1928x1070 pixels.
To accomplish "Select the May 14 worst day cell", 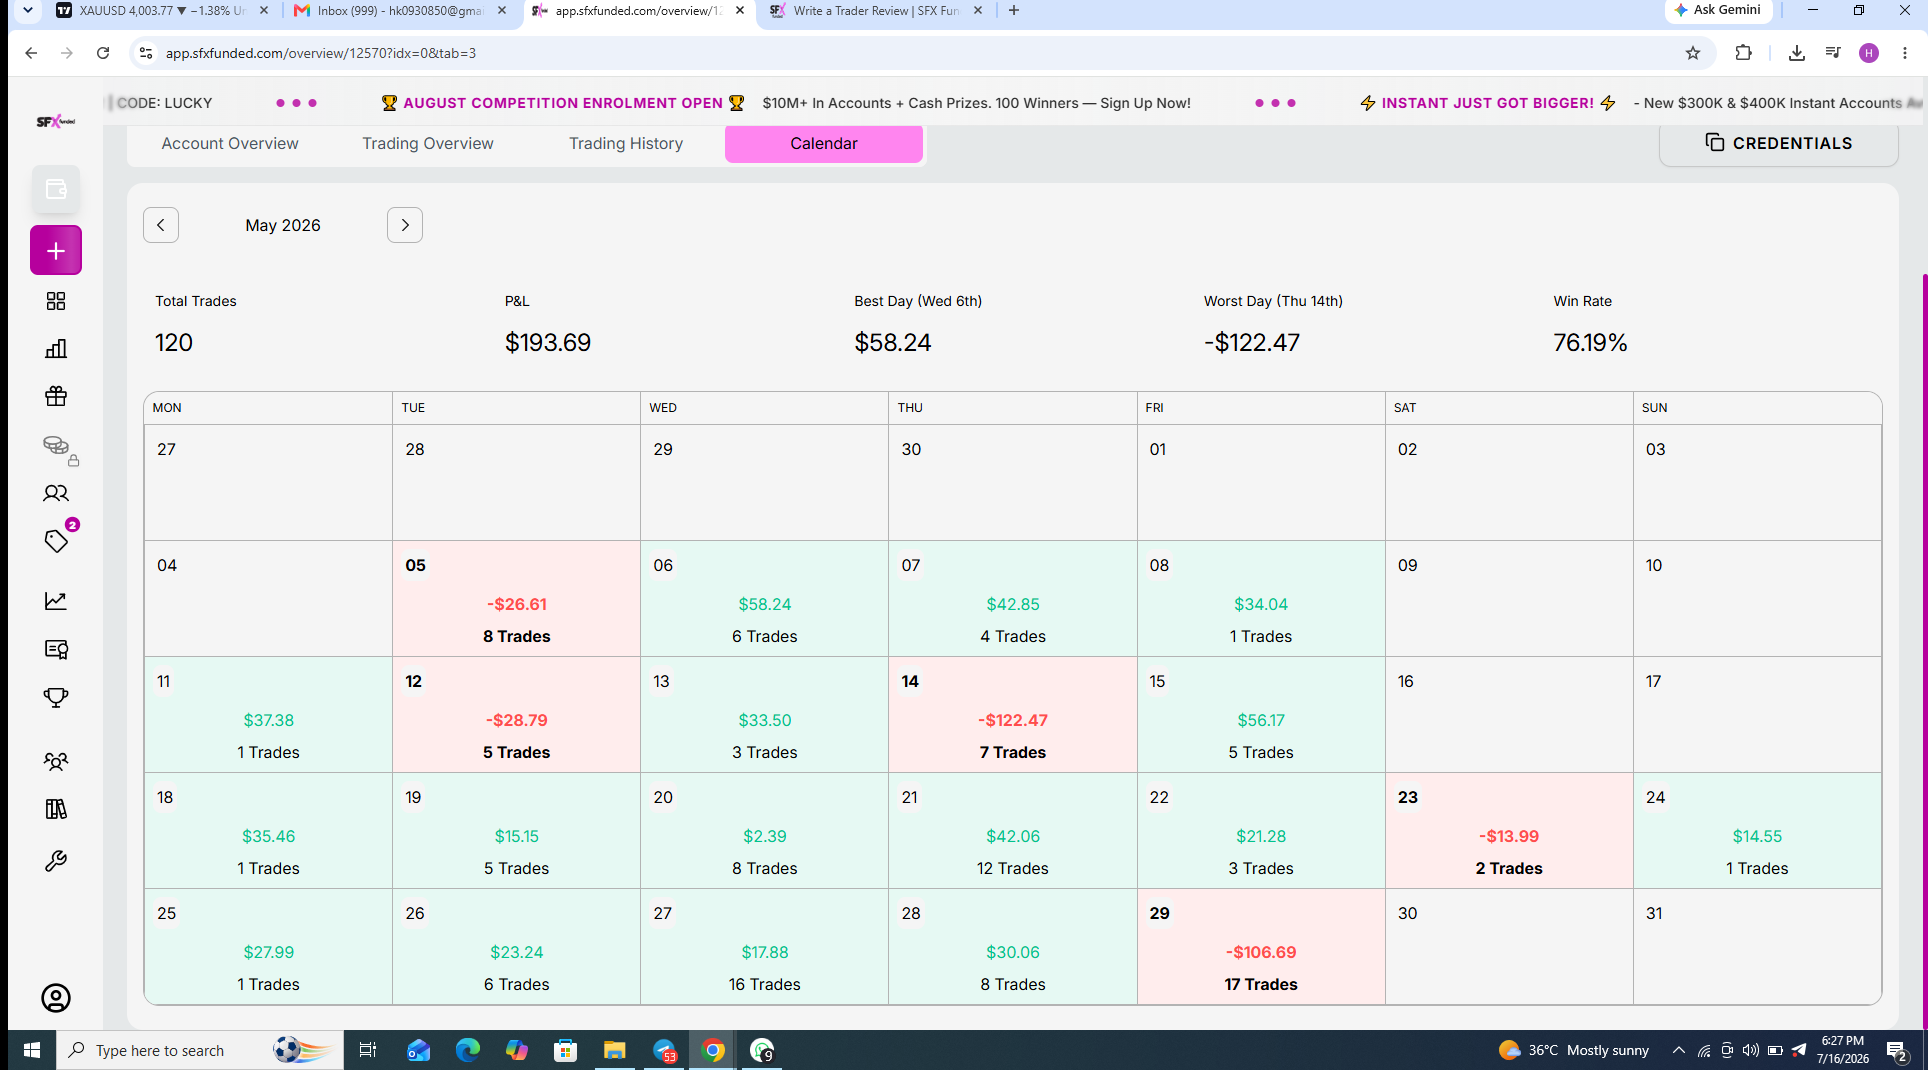I will [x=1012, y=715].
